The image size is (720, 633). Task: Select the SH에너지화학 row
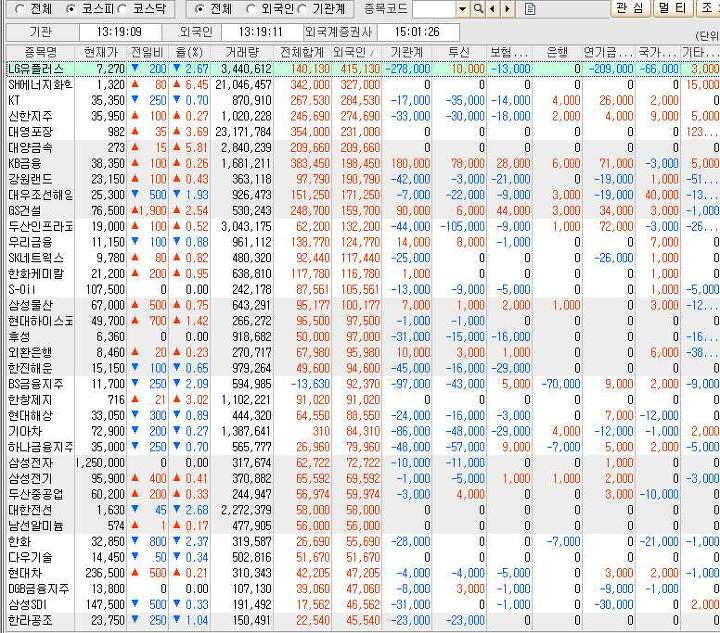(x=363, y=85)
